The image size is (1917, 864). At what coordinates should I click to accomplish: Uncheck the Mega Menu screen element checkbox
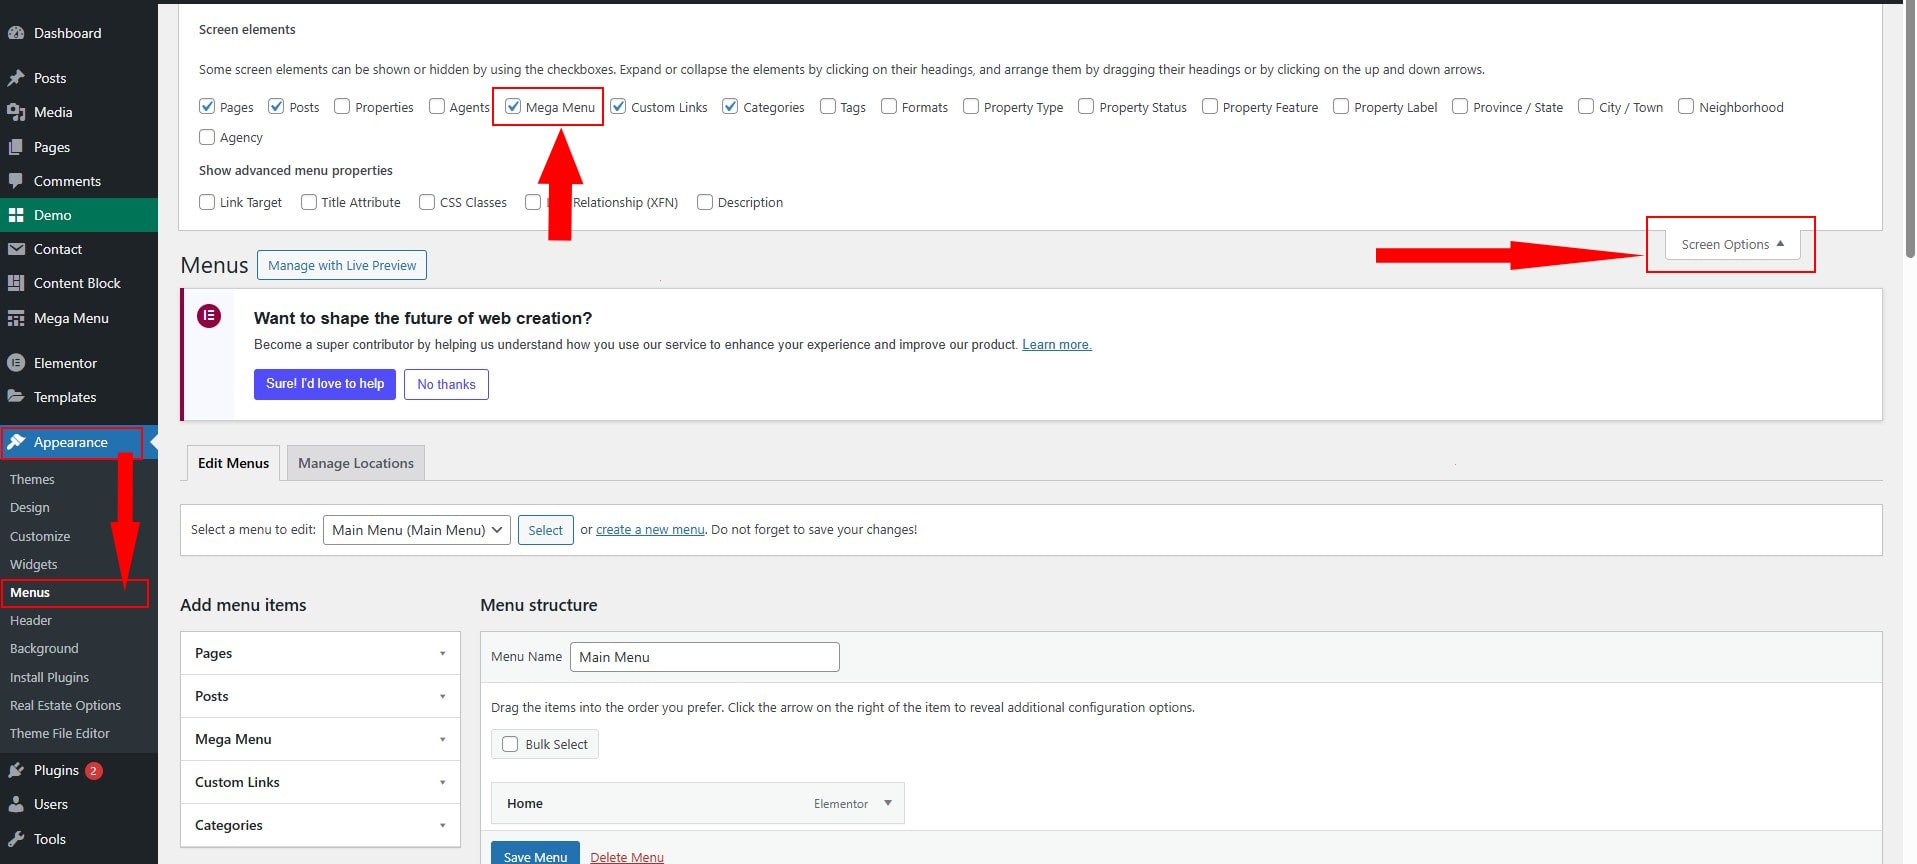pos(513,107)
